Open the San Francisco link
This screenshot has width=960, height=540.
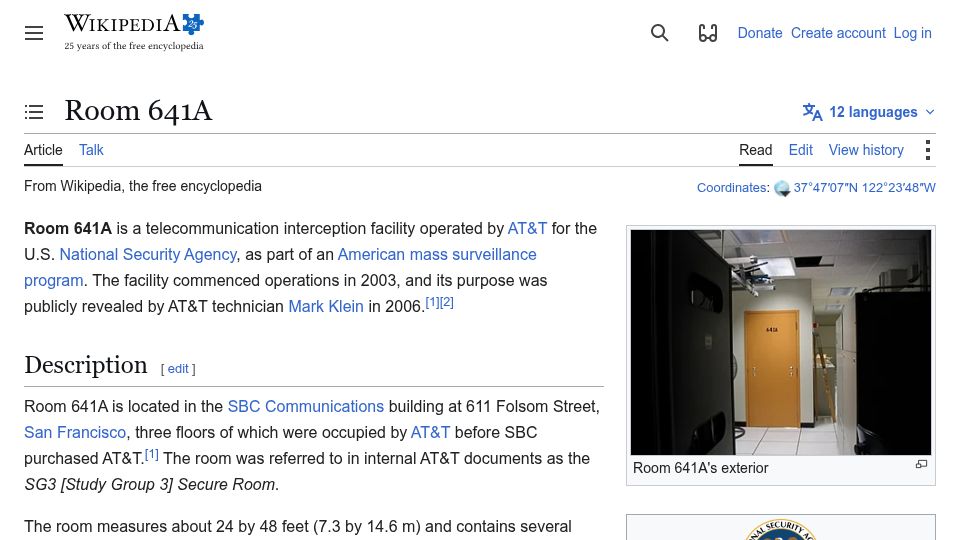point(75,432)
